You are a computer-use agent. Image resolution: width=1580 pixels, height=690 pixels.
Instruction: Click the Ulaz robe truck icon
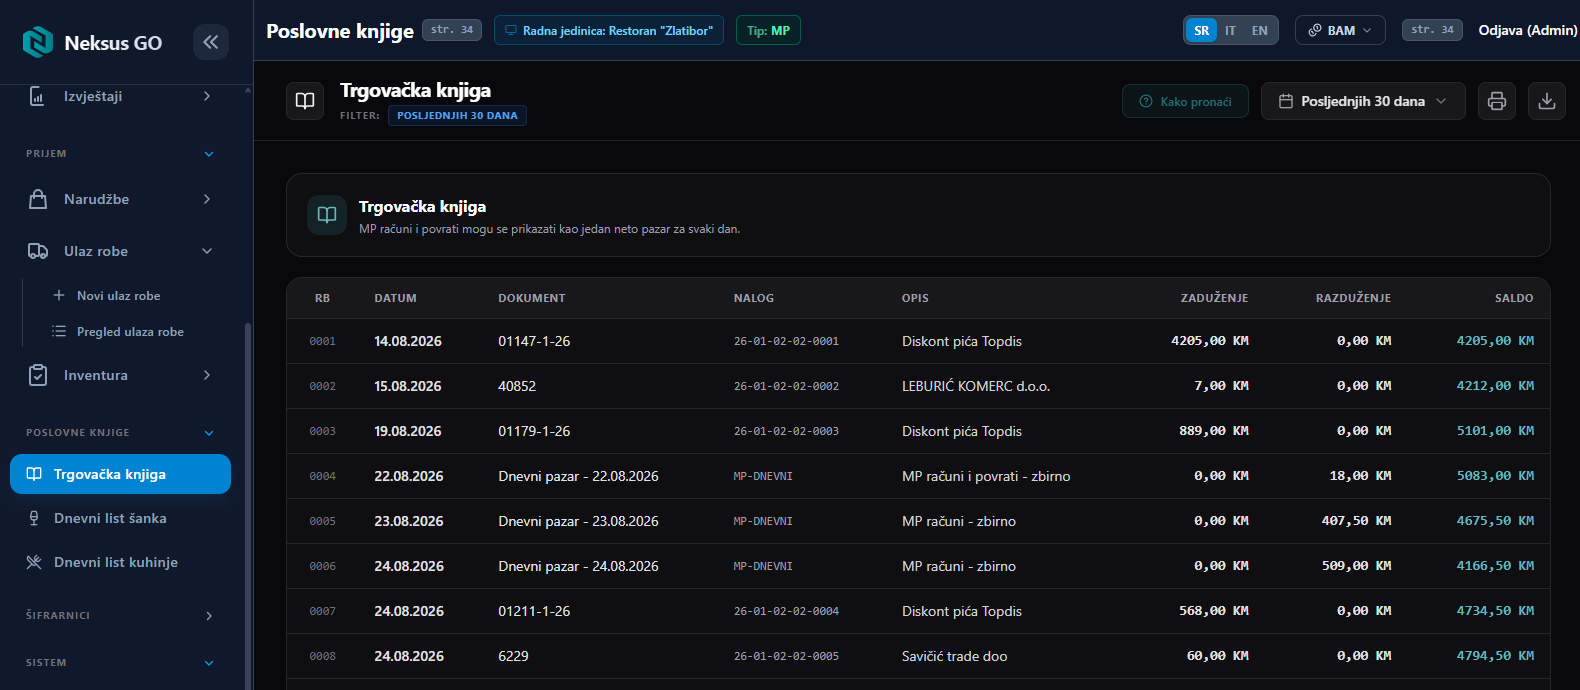pos(38,251)
